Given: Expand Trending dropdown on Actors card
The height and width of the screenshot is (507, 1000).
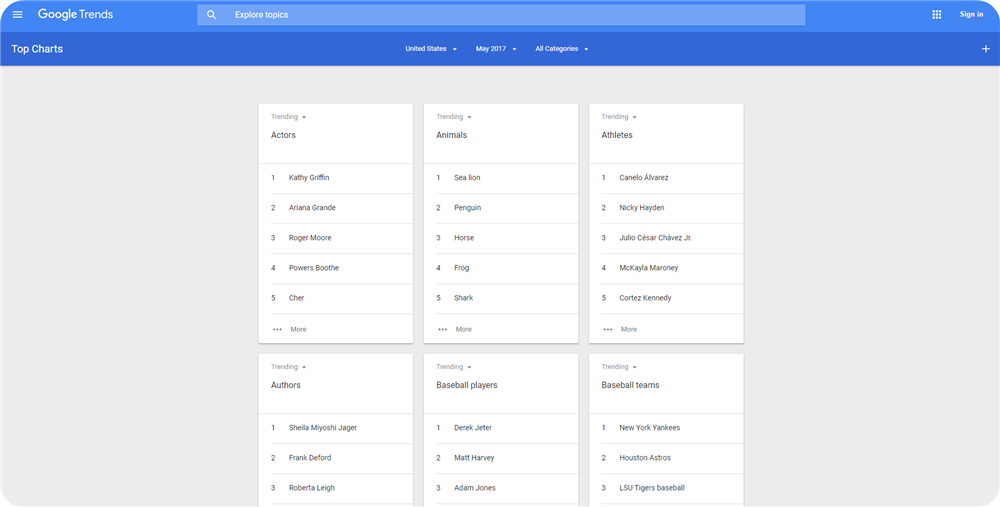Looking at the screenshot, I should (x=289, y=117).
